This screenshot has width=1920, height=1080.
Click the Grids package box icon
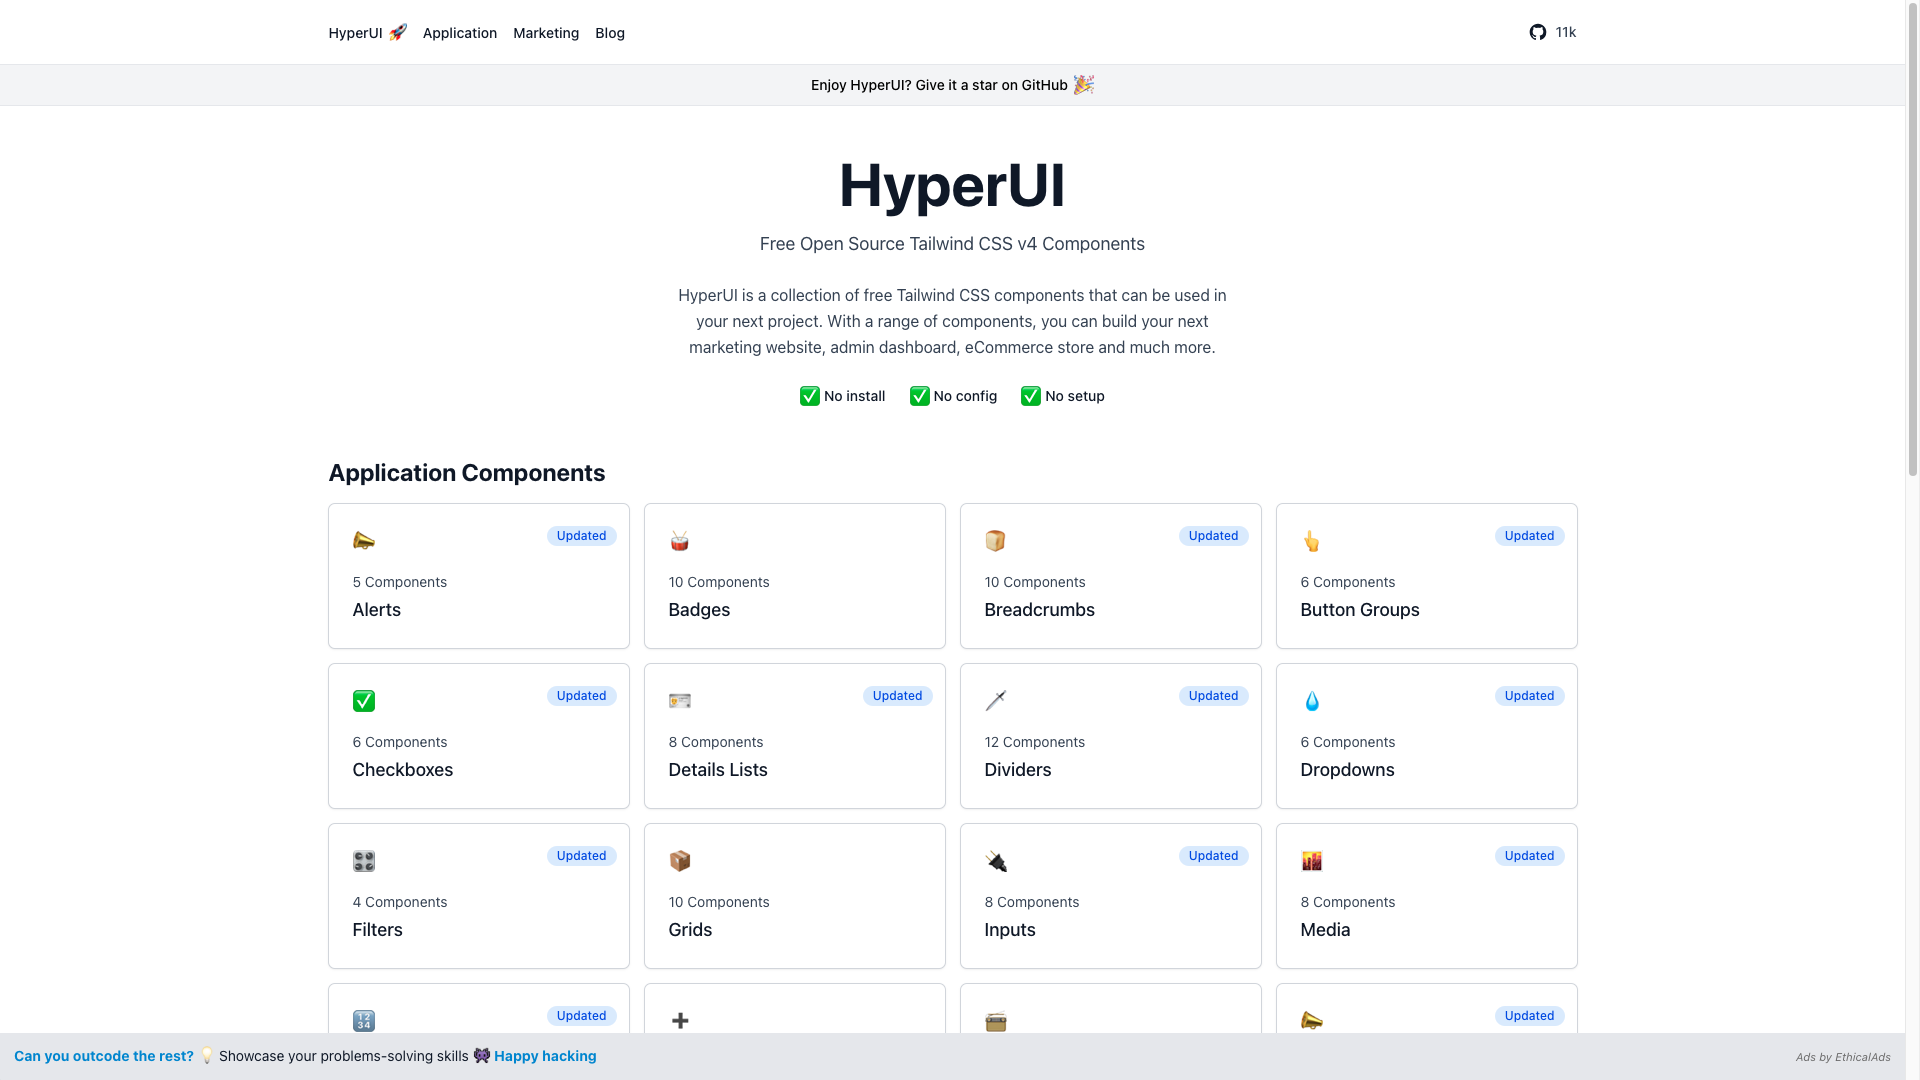(x=680, y=861)
